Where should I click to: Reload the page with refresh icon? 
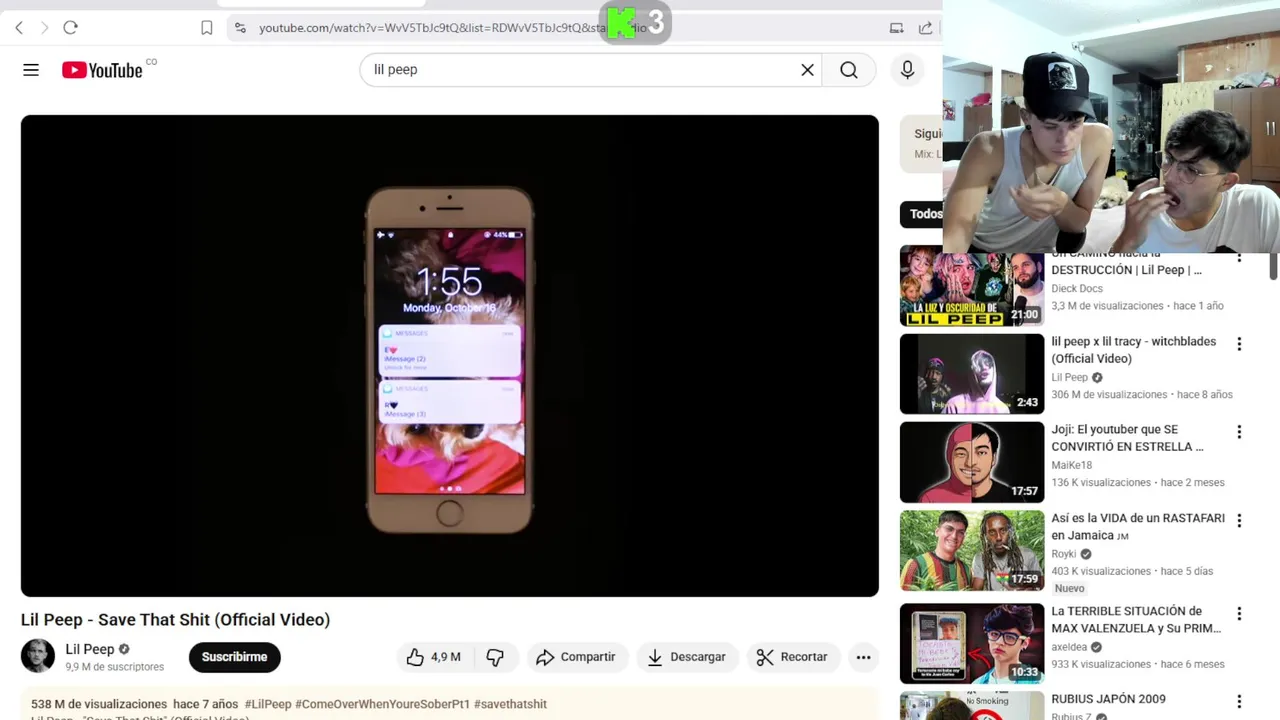(x=70, y=28)
